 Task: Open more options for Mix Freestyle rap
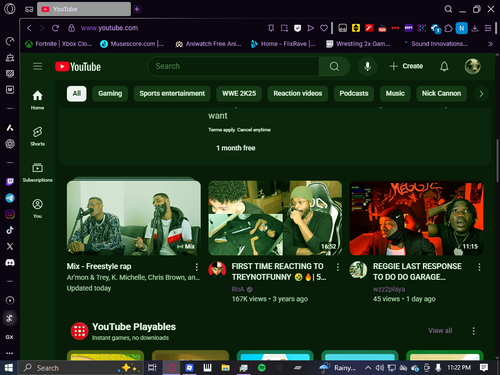point(197,267)
